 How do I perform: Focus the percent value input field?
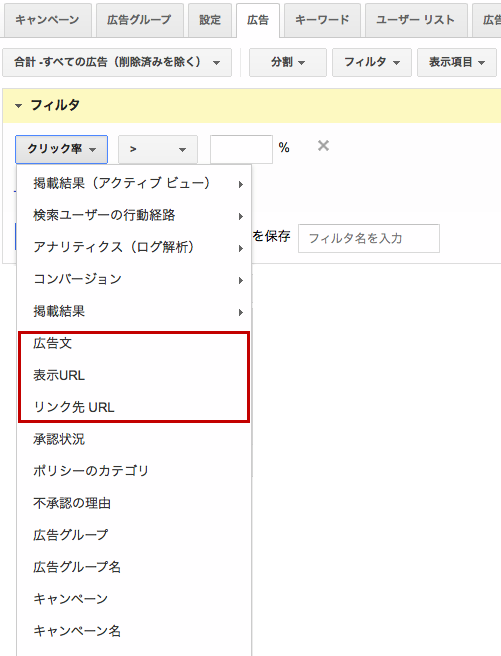pyautogui.click(x=241, y=149)
